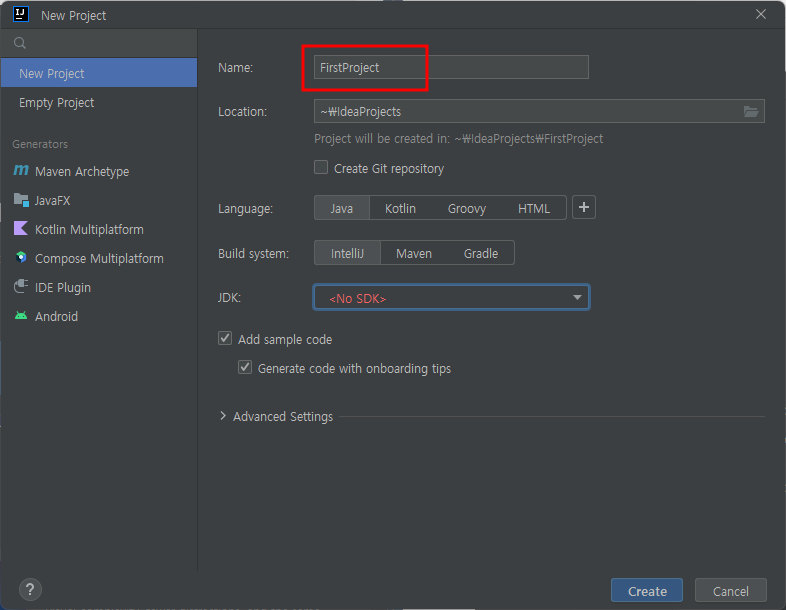Open the JDK No SDK dropdown
The height and width of the screenshot is (610, 786).
[x=451, y=298]
